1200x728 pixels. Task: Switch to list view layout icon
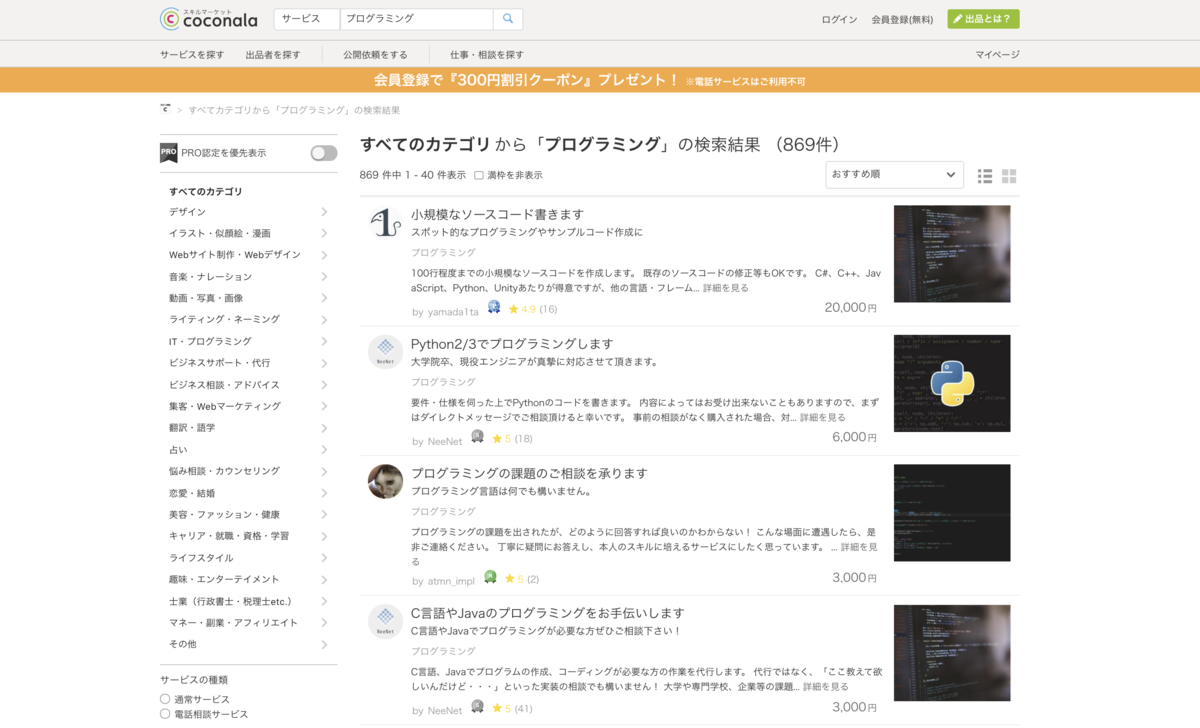point(985,176)
